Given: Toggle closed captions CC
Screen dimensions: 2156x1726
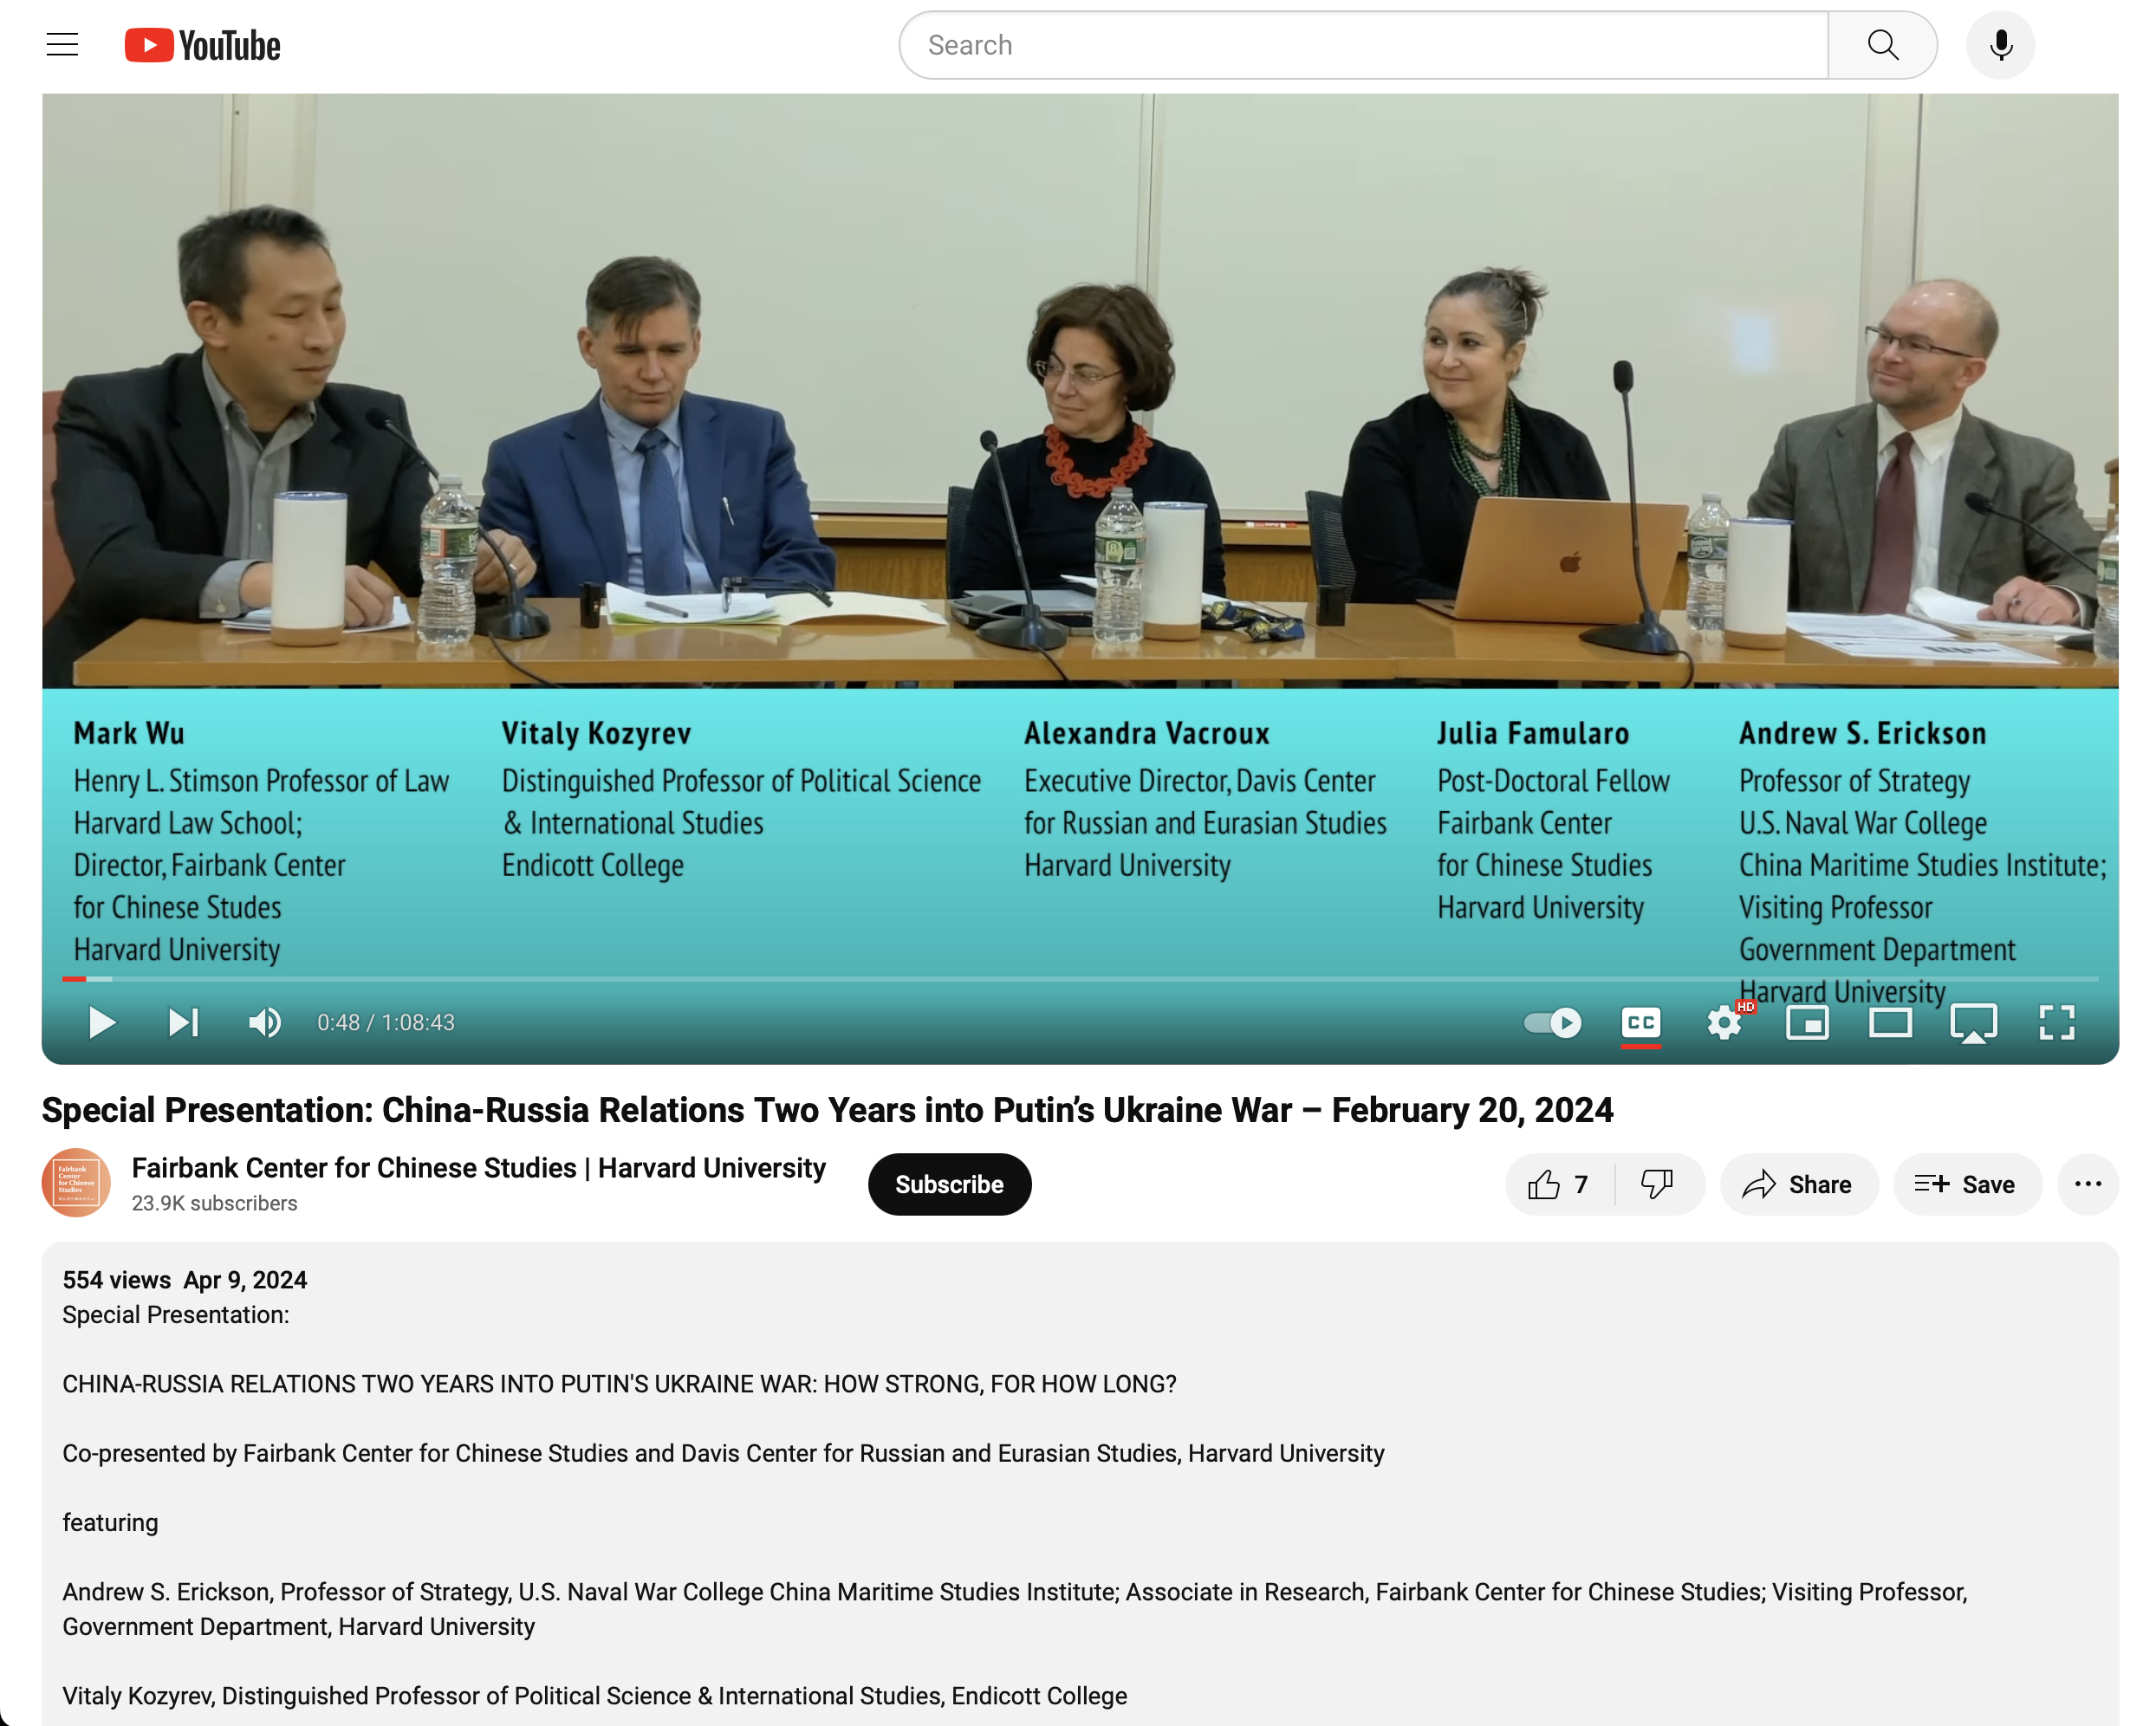Looking at the screenshot, I should tap(1640, 1022).
